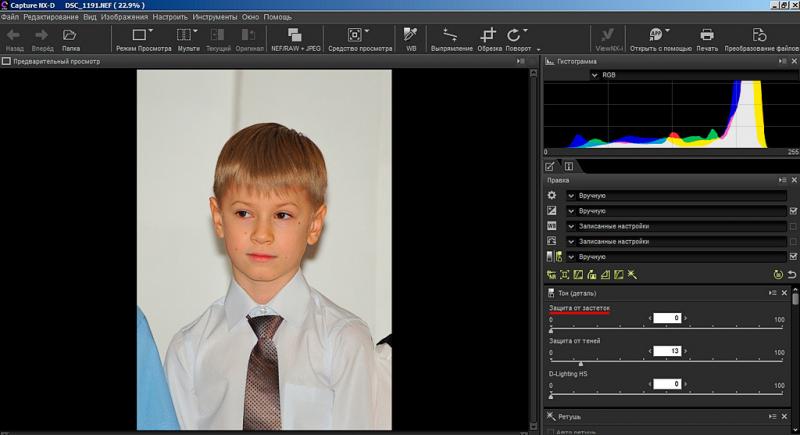Viewport: 800px width, 435px height.
Task: Open the first Вручную dropdown next to gear
Action: tap(677, 195)
